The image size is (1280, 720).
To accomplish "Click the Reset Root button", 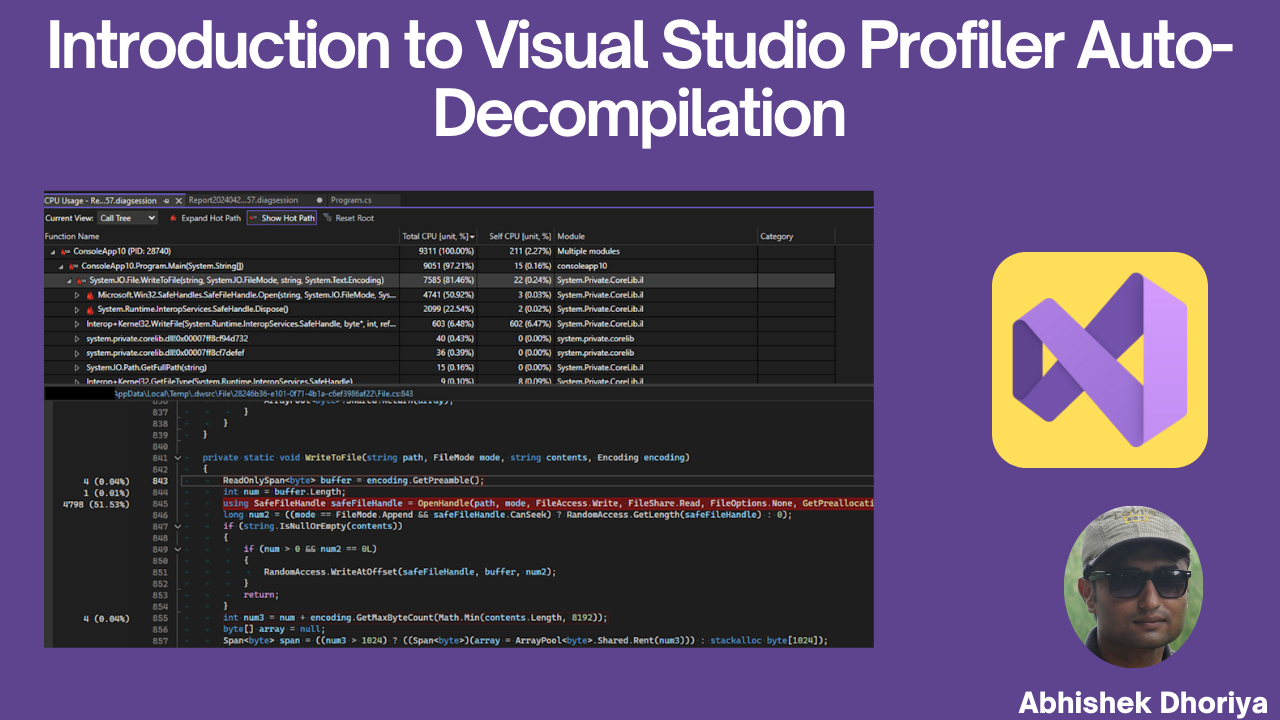I will coord(348,218).
